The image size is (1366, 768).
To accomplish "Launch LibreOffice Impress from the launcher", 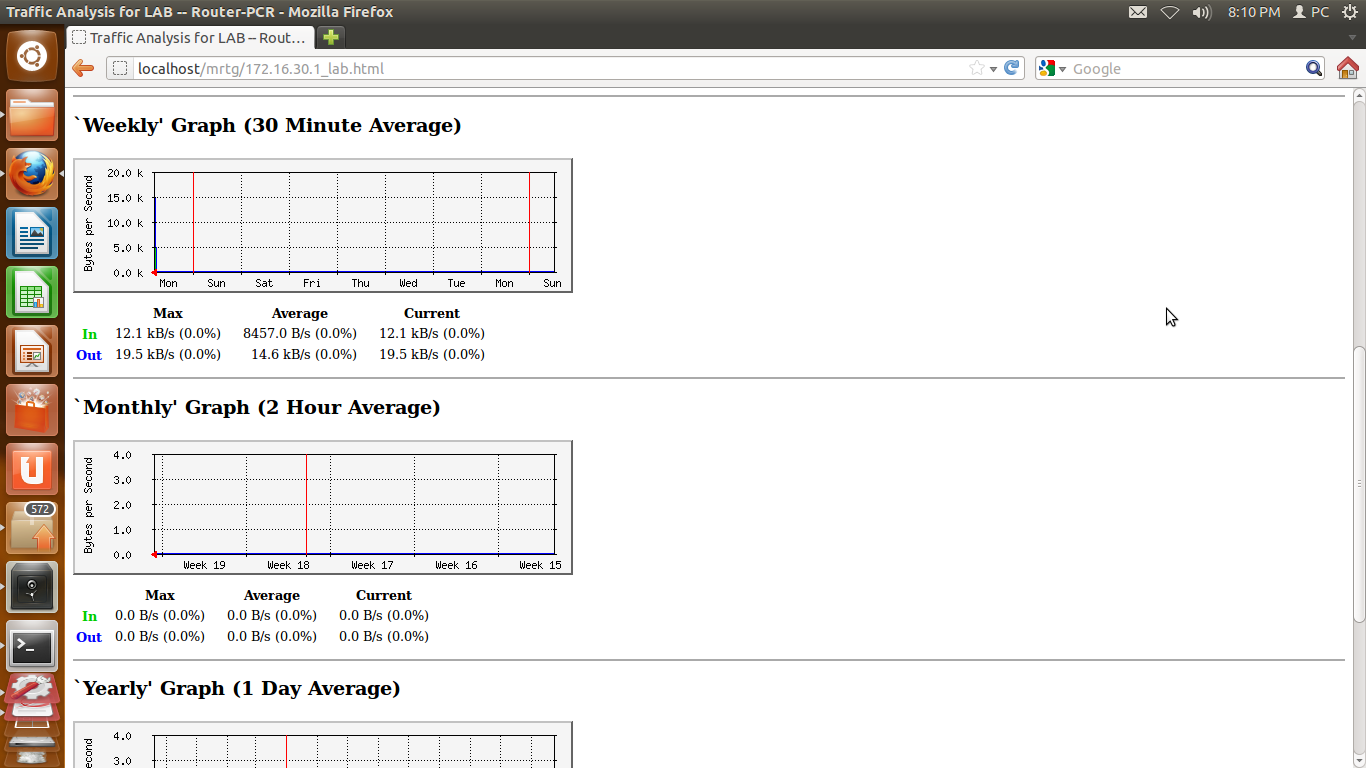I will coord(32,351).
